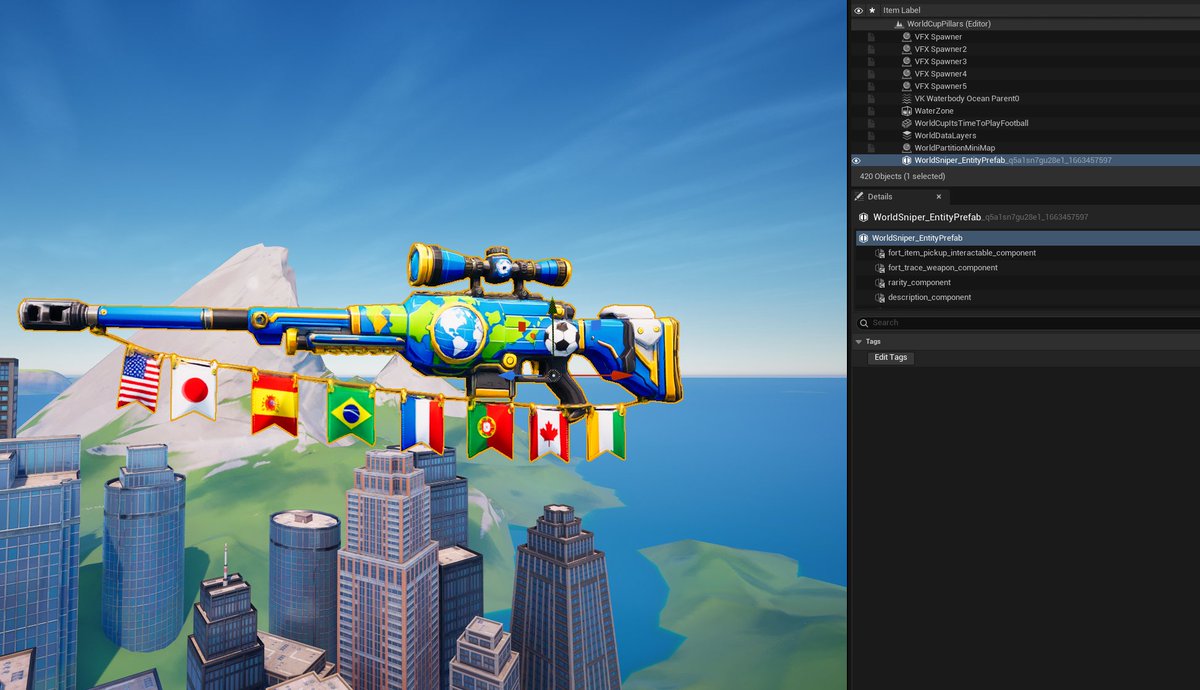Click the VFX Spawner2 actor icon
The width and height of the screenshot is (1200, 690).
(x=906, y=49)
